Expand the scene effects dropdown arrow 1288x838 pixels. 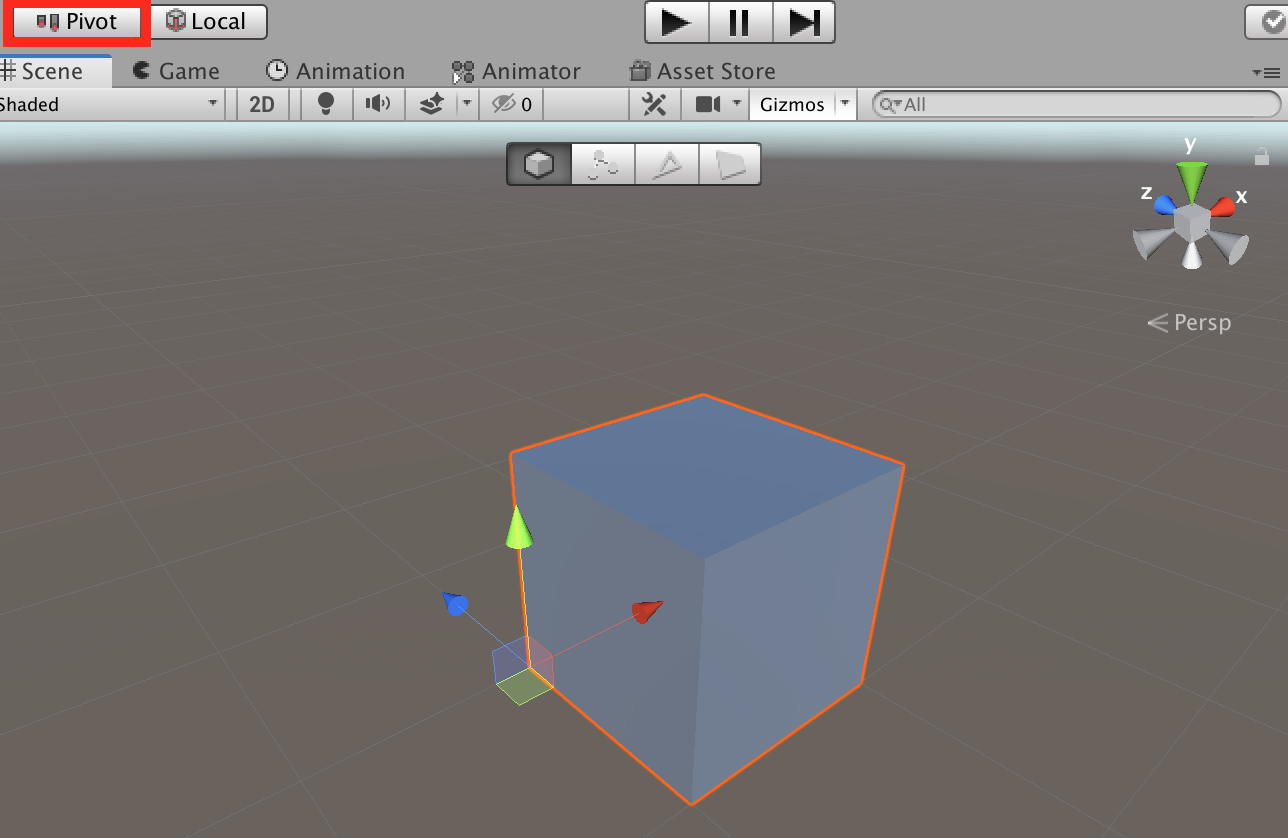point(466,104)
